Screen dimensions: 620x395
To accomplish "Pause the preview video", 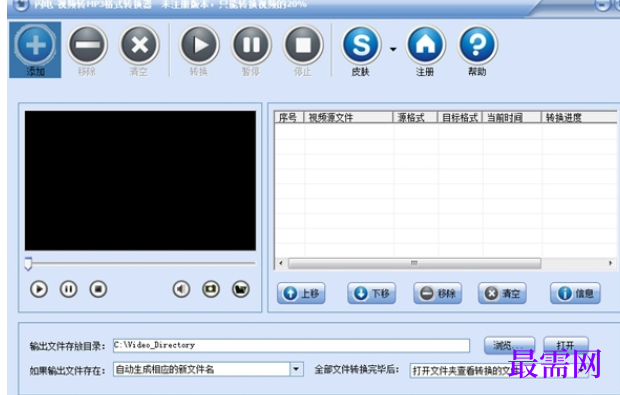I will coord(68,289).
